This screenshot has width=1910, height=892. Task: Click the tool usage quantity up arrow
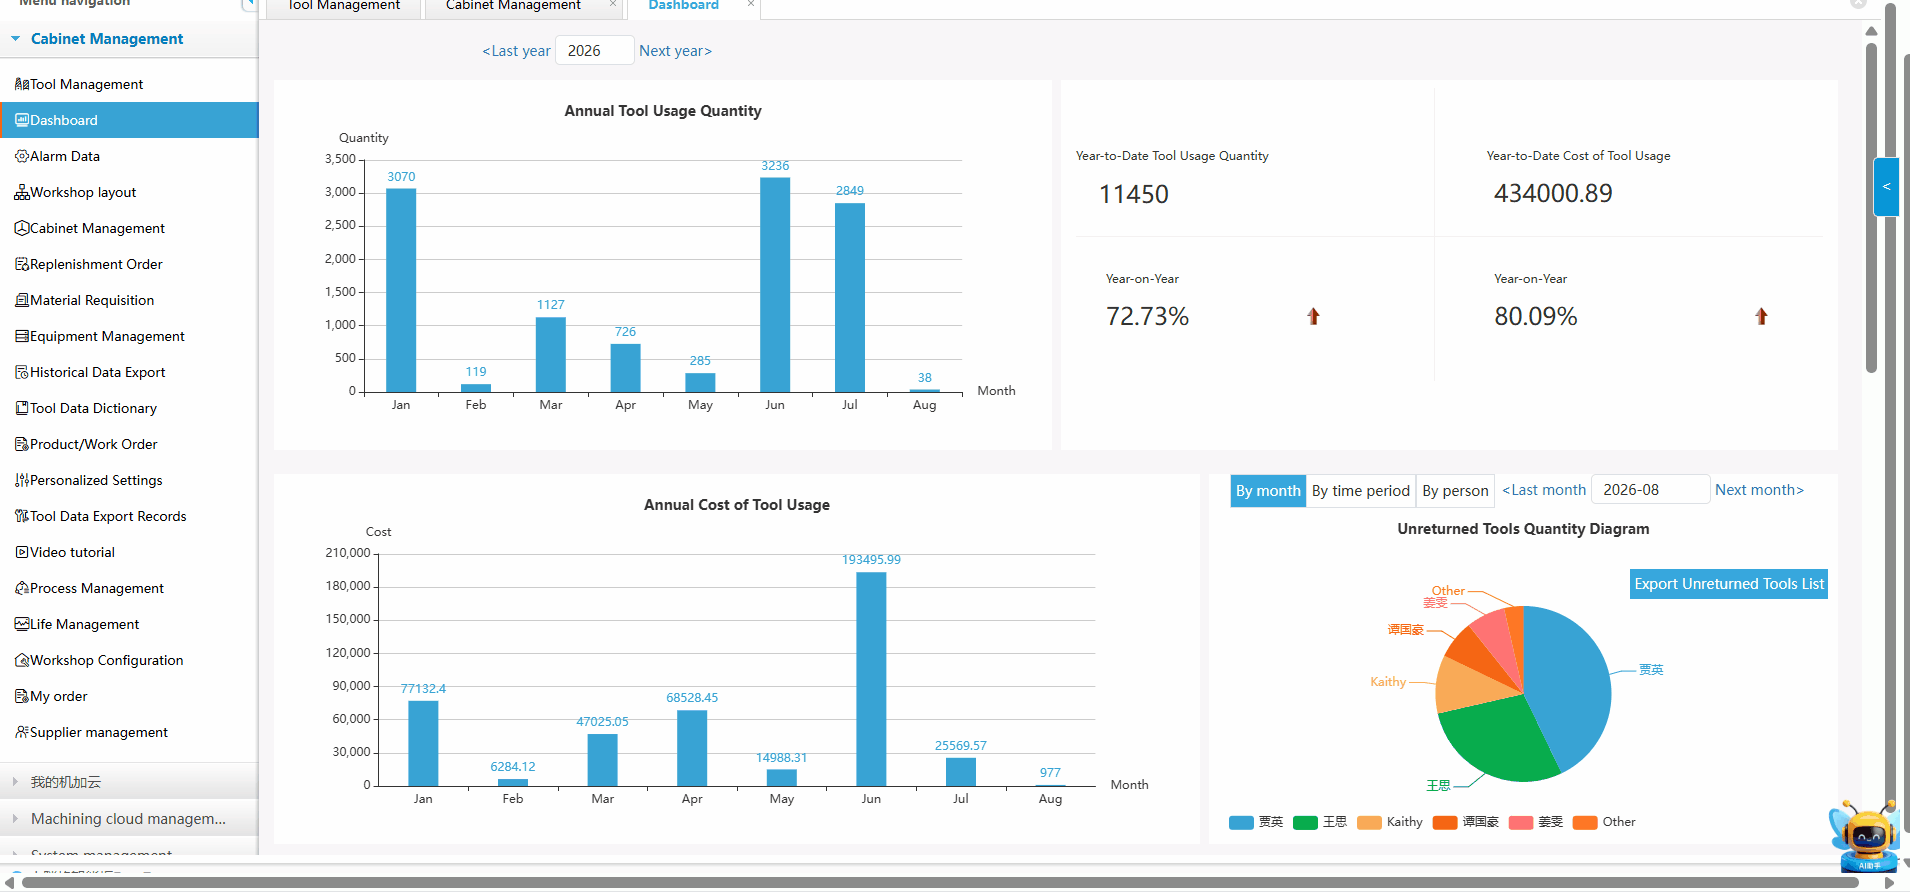[1313, 316]
